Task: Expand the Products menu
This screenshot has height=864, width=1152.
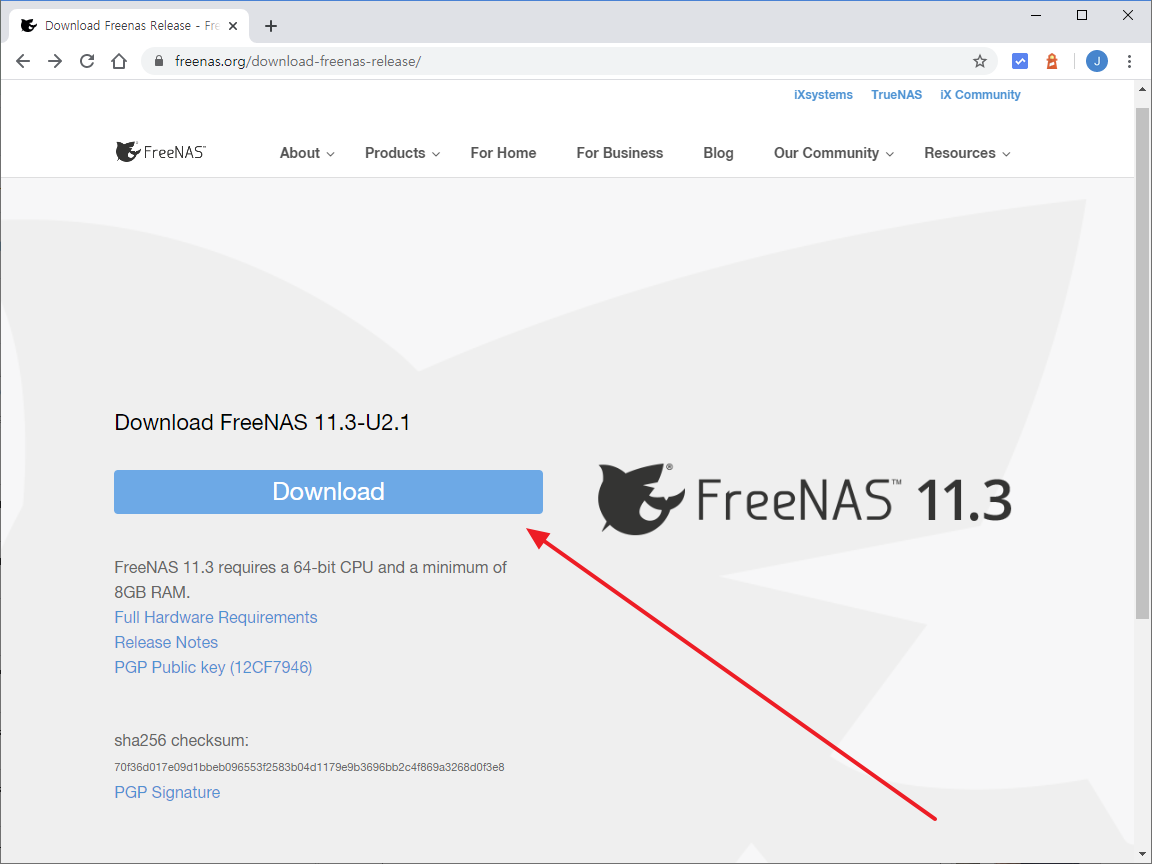Action: [403, 153]
